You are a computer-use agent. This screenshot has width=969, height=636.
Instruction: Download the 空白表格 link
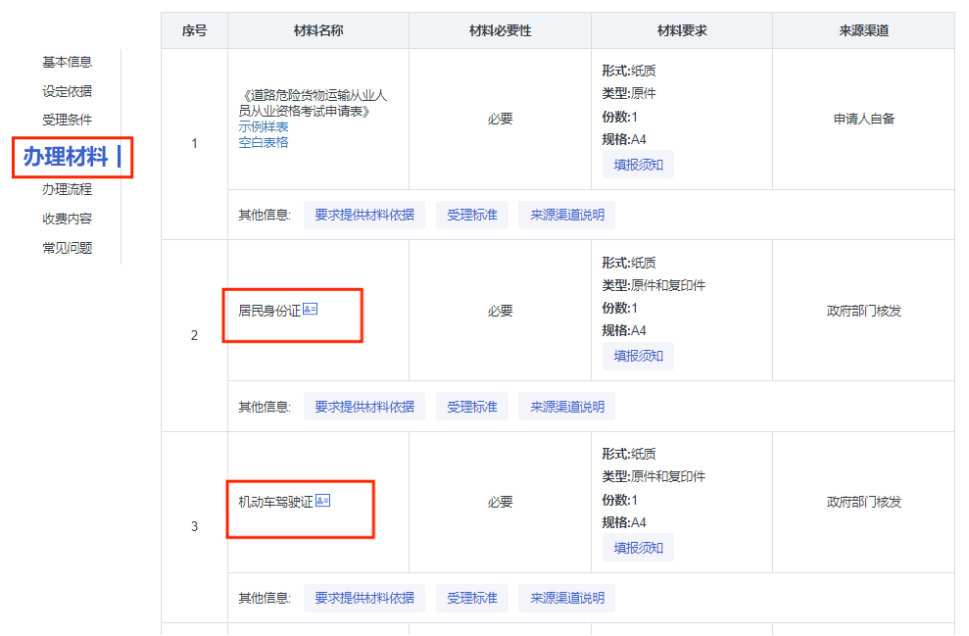(x=263, y=142)
